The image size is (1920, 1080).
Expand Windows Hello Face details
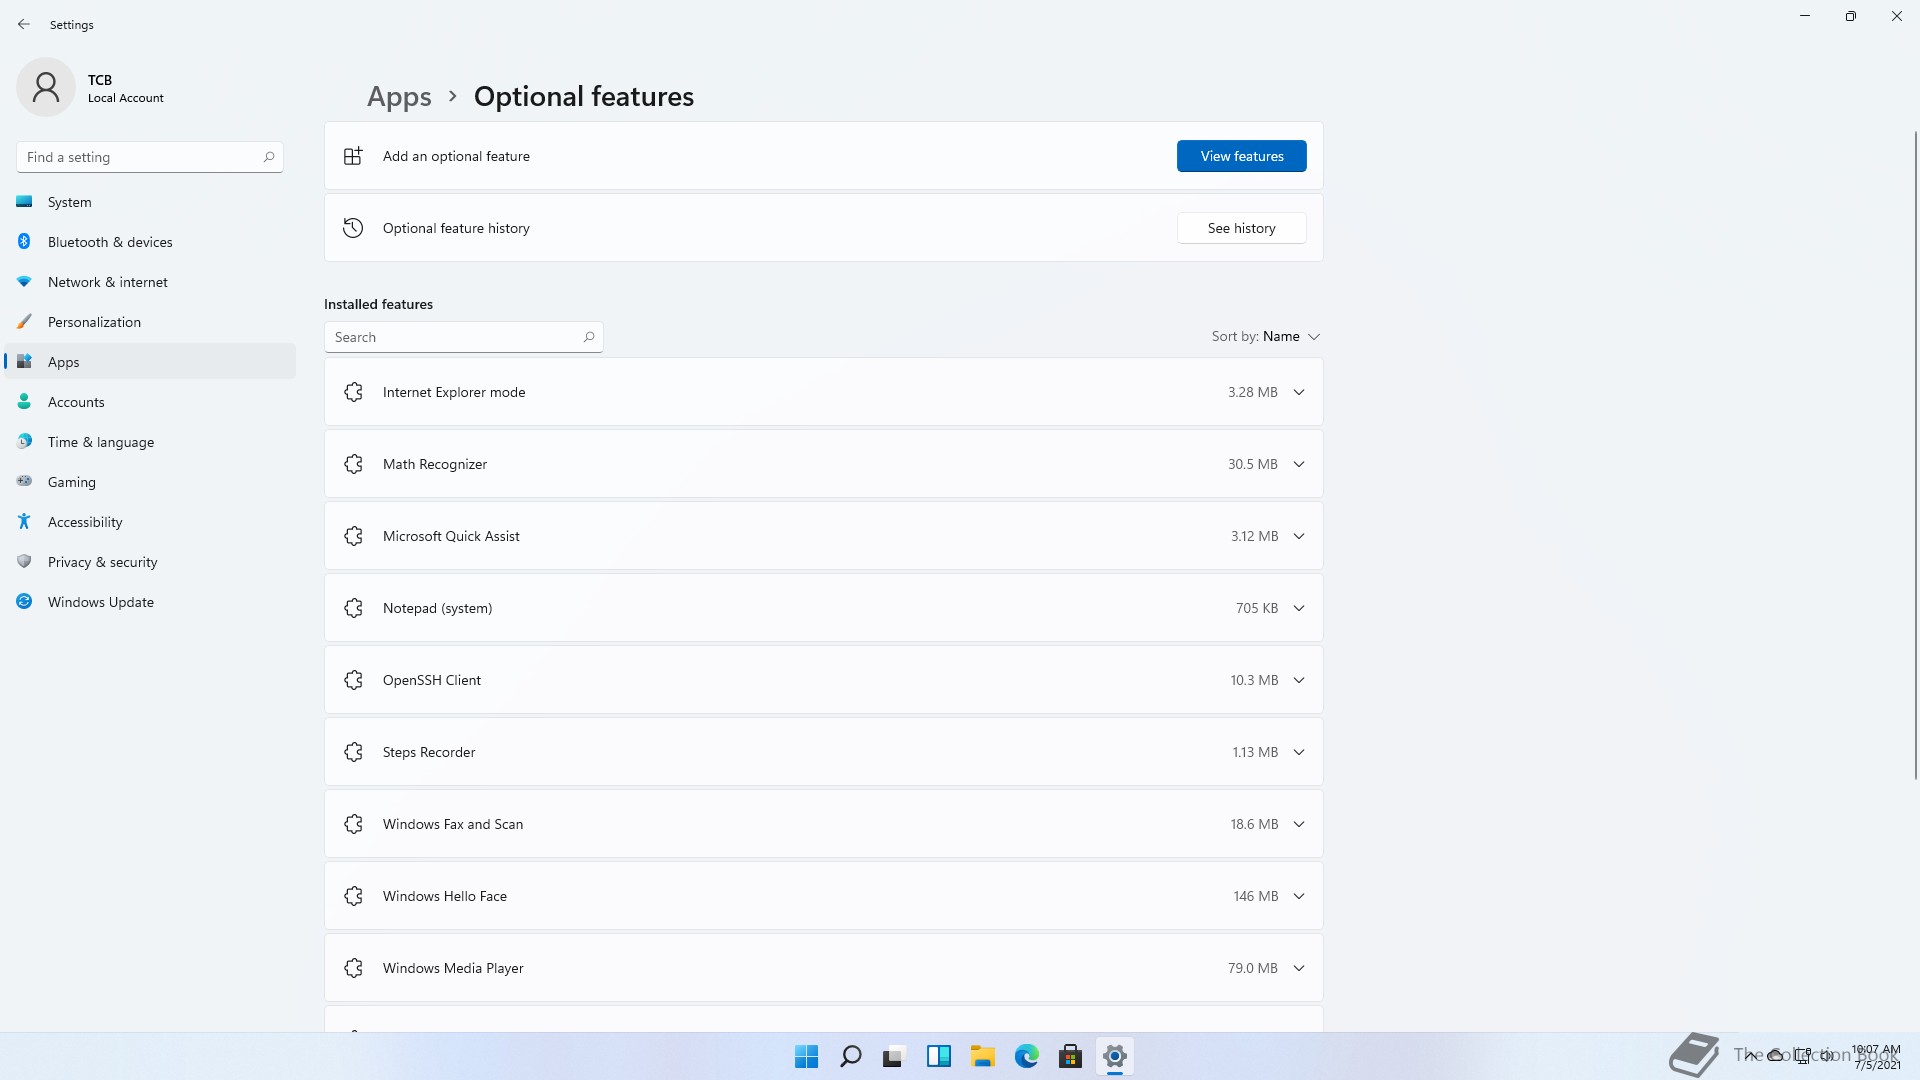click(x=1299, y=896)
